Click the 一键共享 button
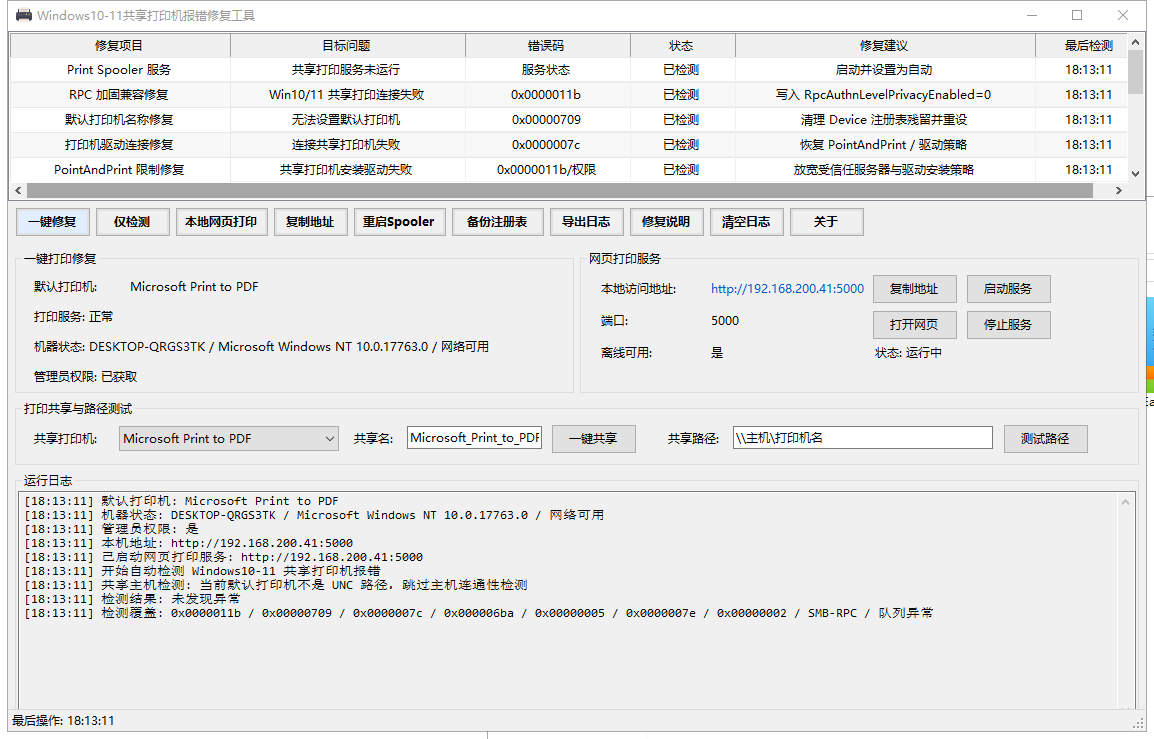Image resolution: width=1154 pixels, height=739 pixels. coord(593,439)
